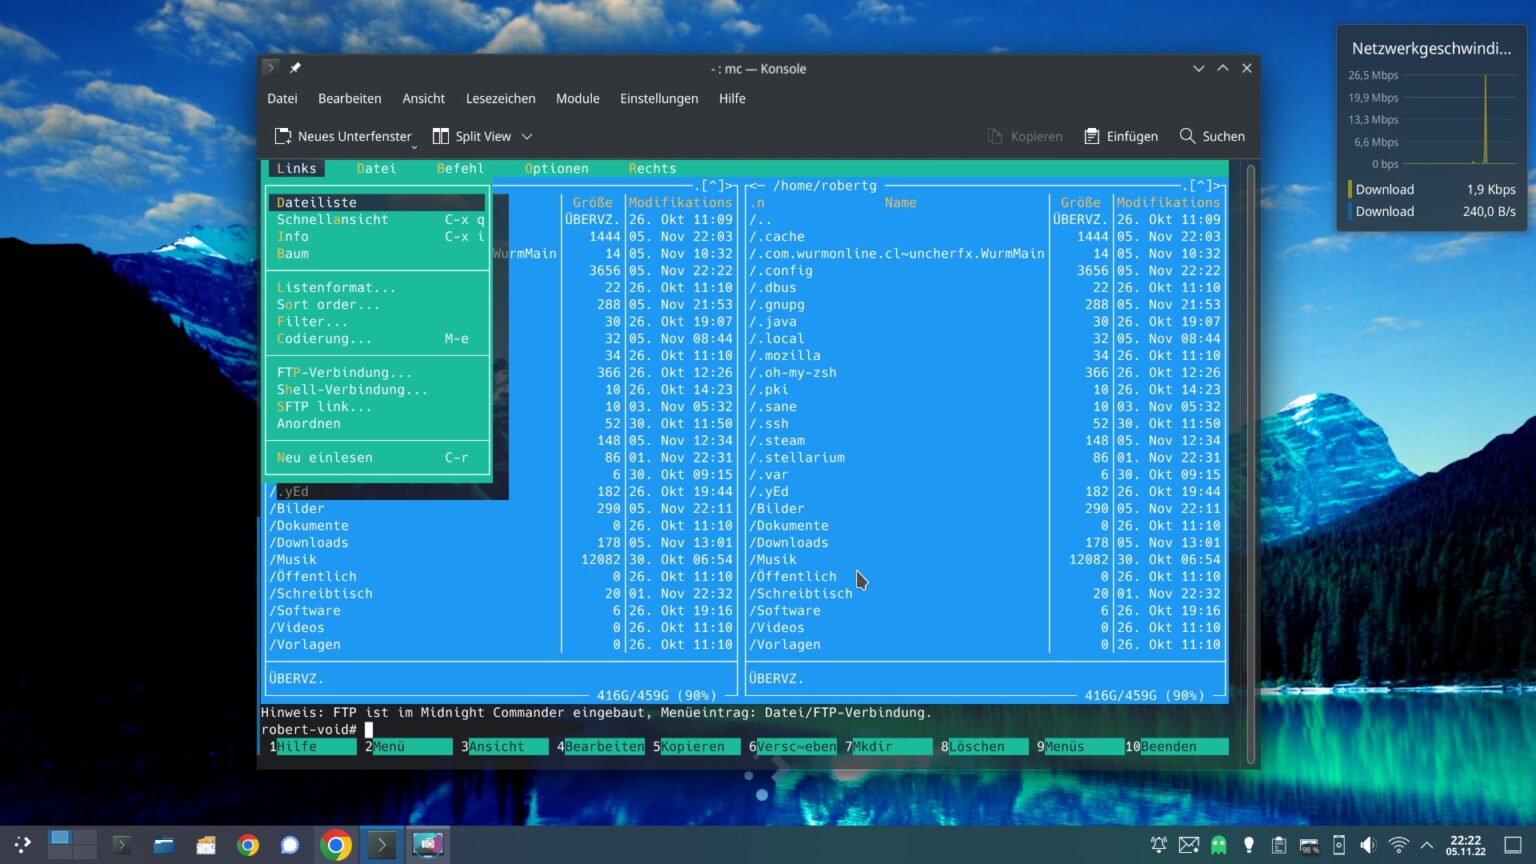Click the green ghost tray icon
Viewport: 1536px width, 864px height.
(1219, 845)
